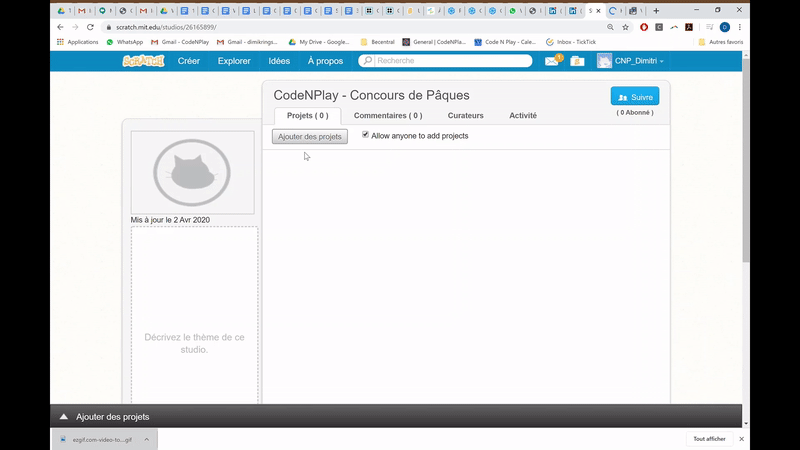Viewport: 800px width, 450px height.
Task: Open Scratch messages envelope icon
Action: (x=553, y=61)
